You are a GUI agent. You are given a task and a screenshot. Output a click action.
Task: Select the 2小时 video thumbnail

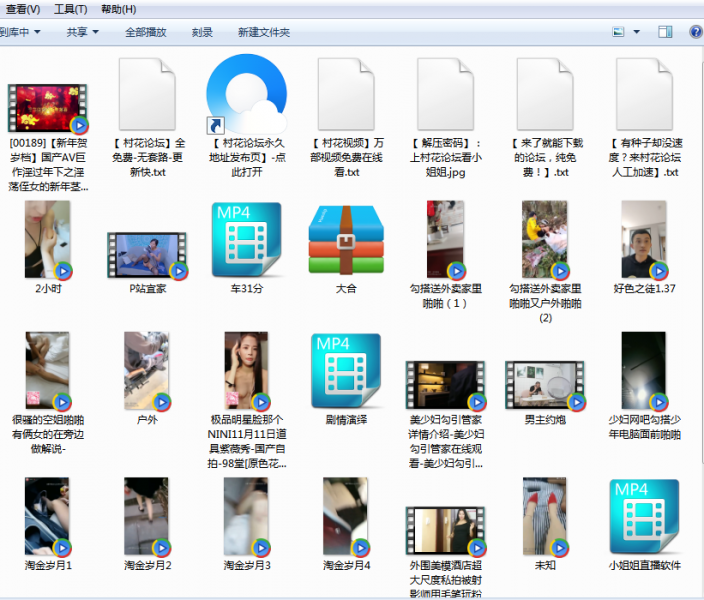[47, 239]
